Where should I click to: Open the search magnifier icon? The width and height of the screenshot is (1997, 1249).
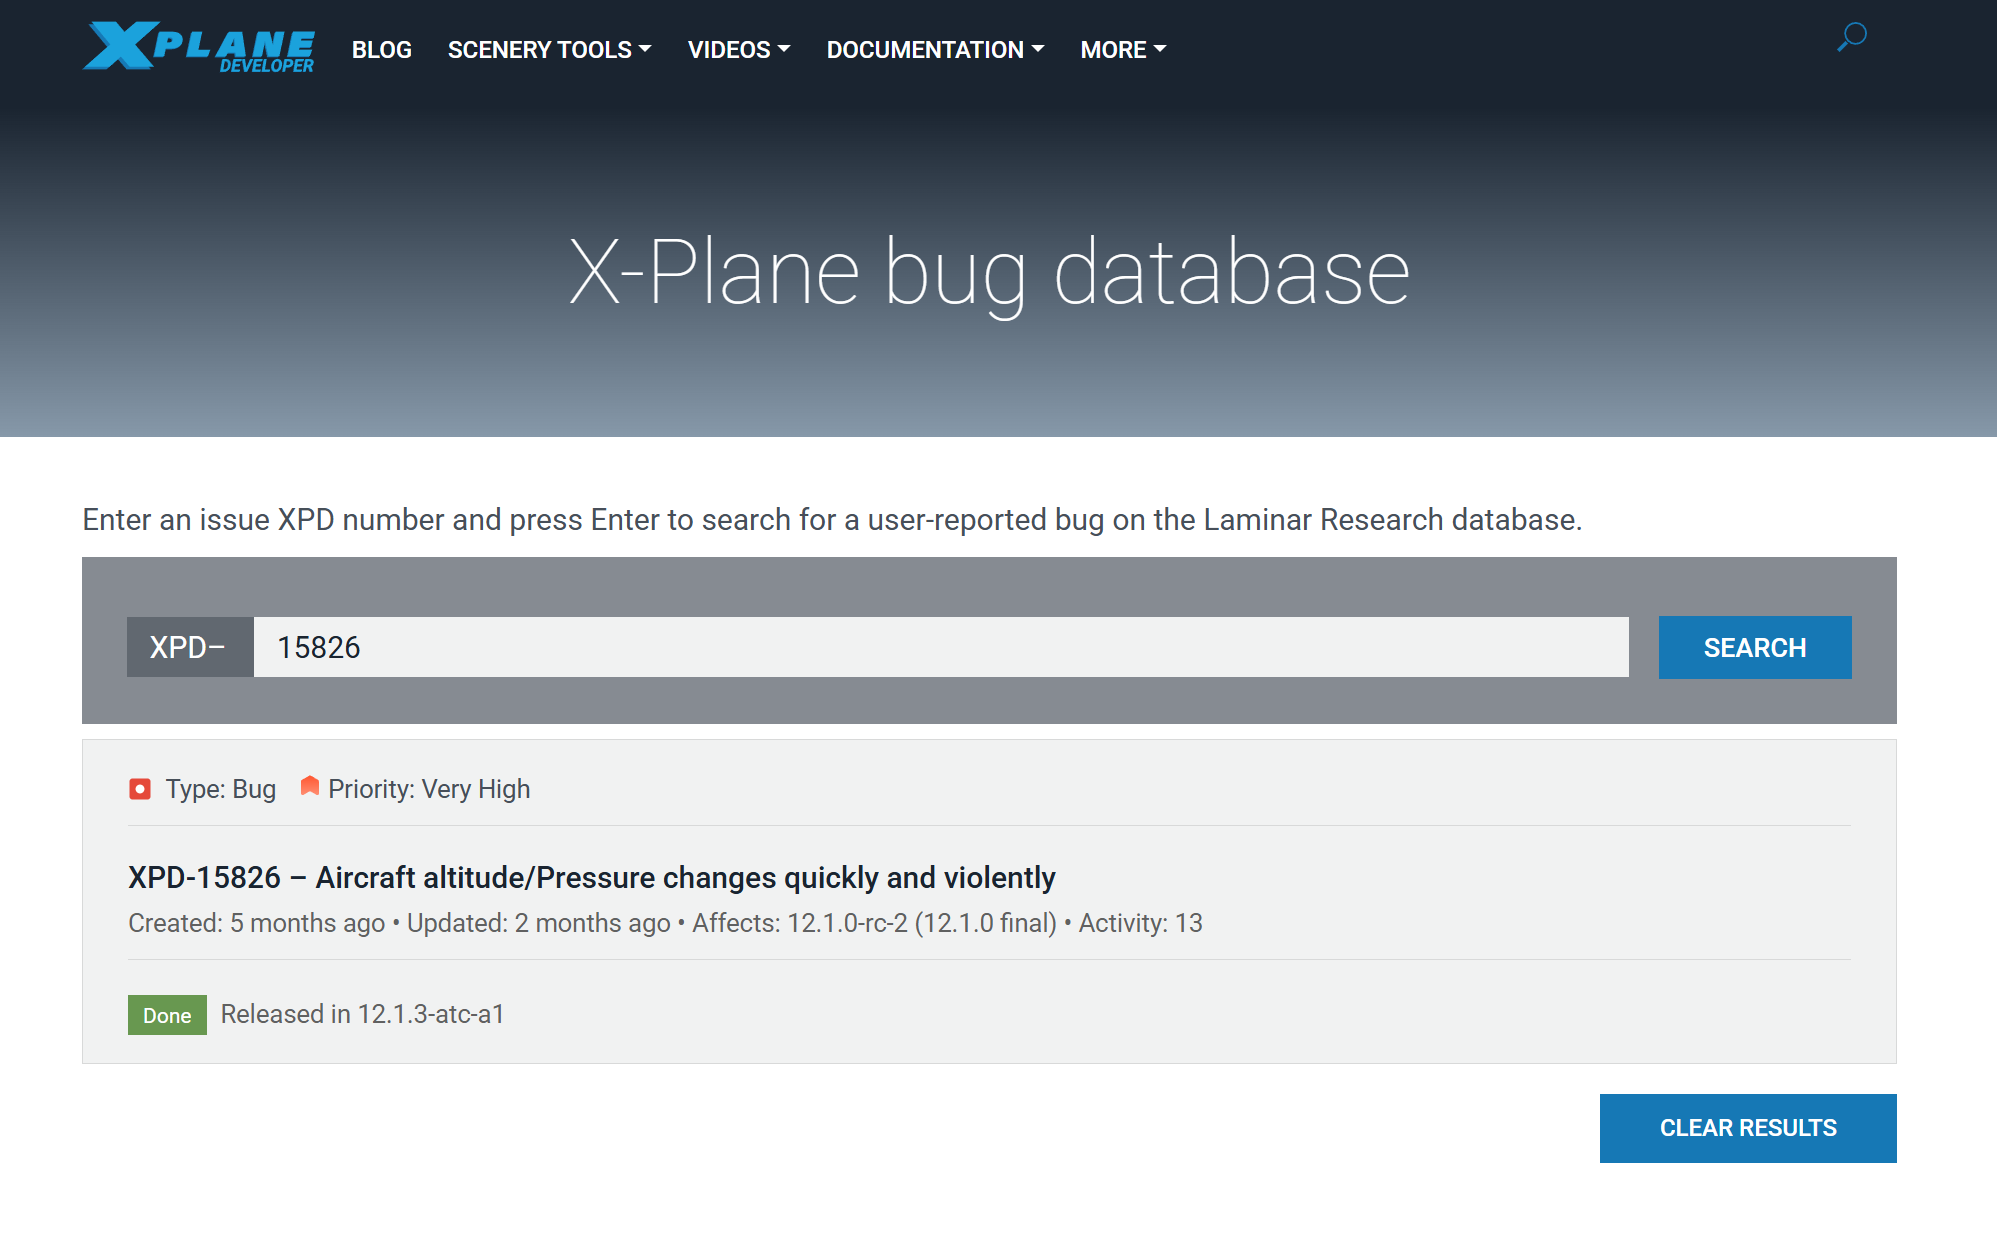1851,37
